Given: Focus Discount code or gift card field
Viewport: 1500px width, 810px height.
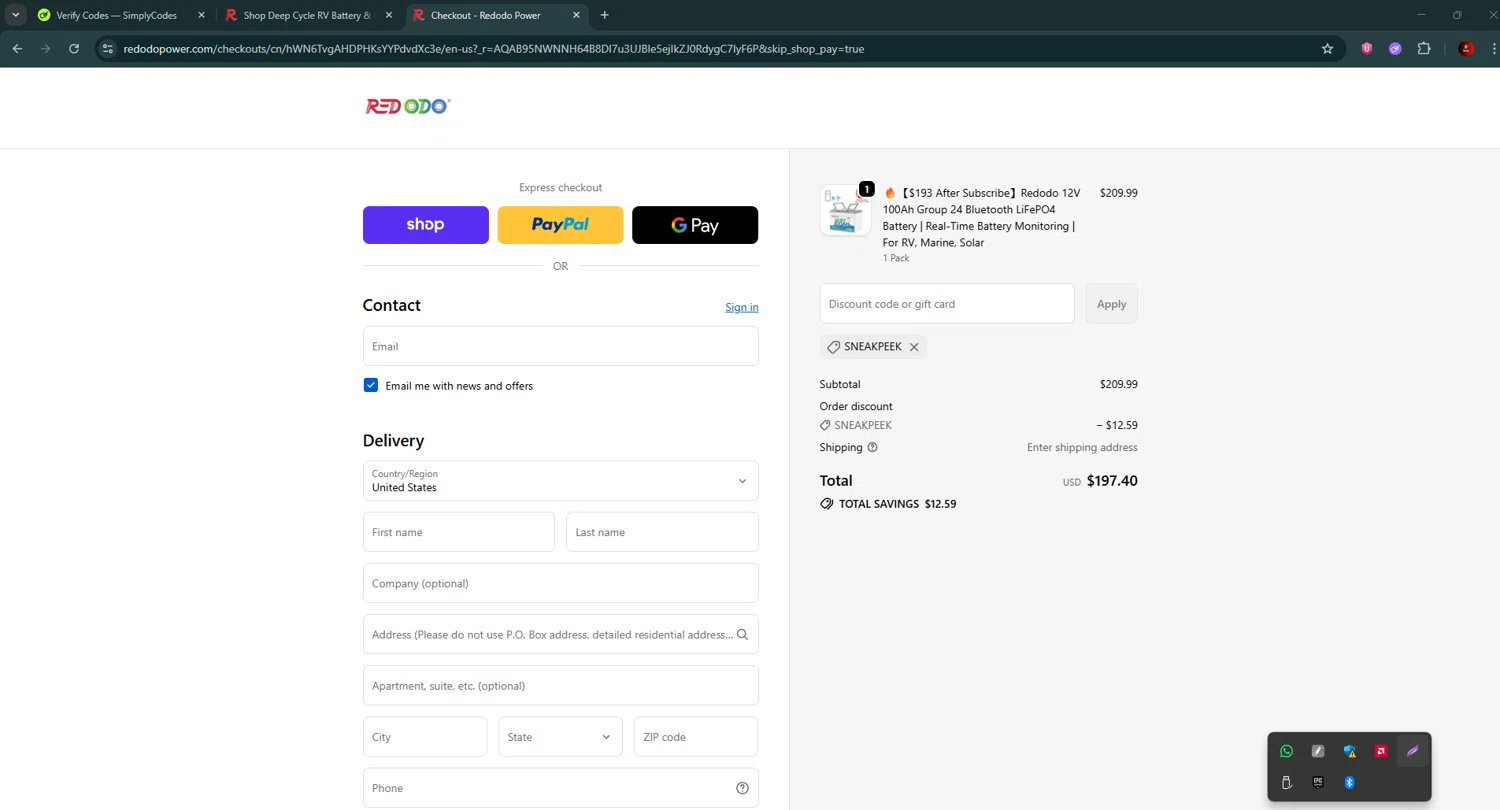Looking at the screenshot, I should tap(947, 304).
